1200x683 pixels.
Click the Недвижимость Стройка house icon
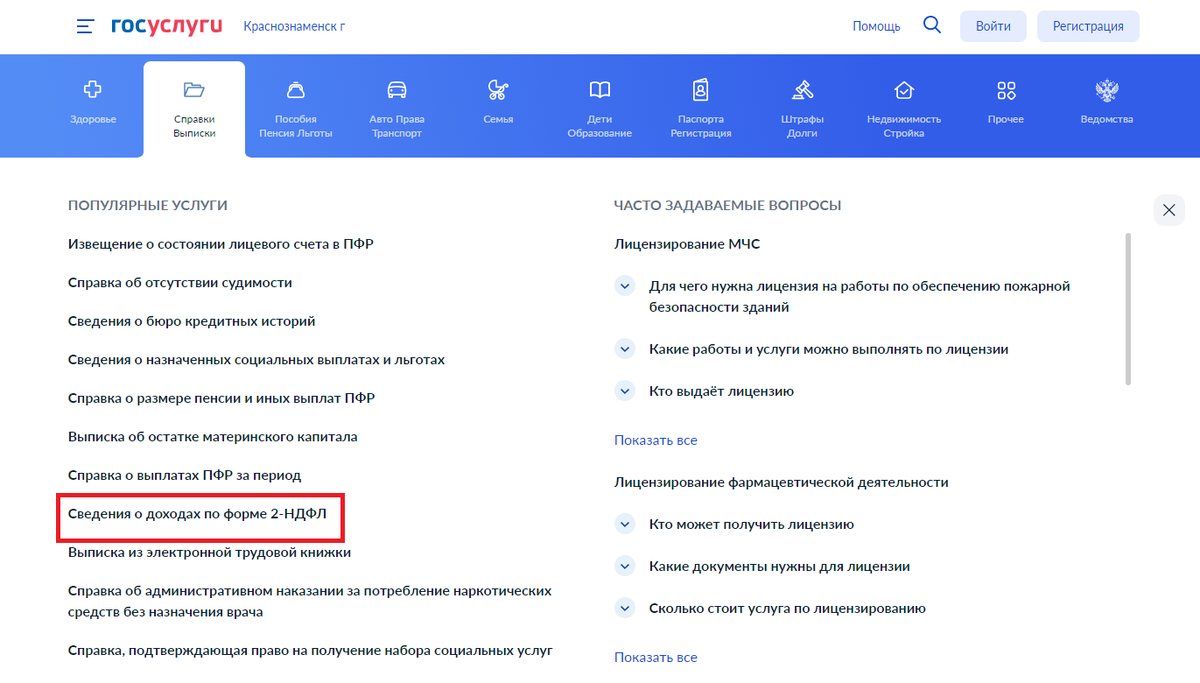(x=903, y=89)
